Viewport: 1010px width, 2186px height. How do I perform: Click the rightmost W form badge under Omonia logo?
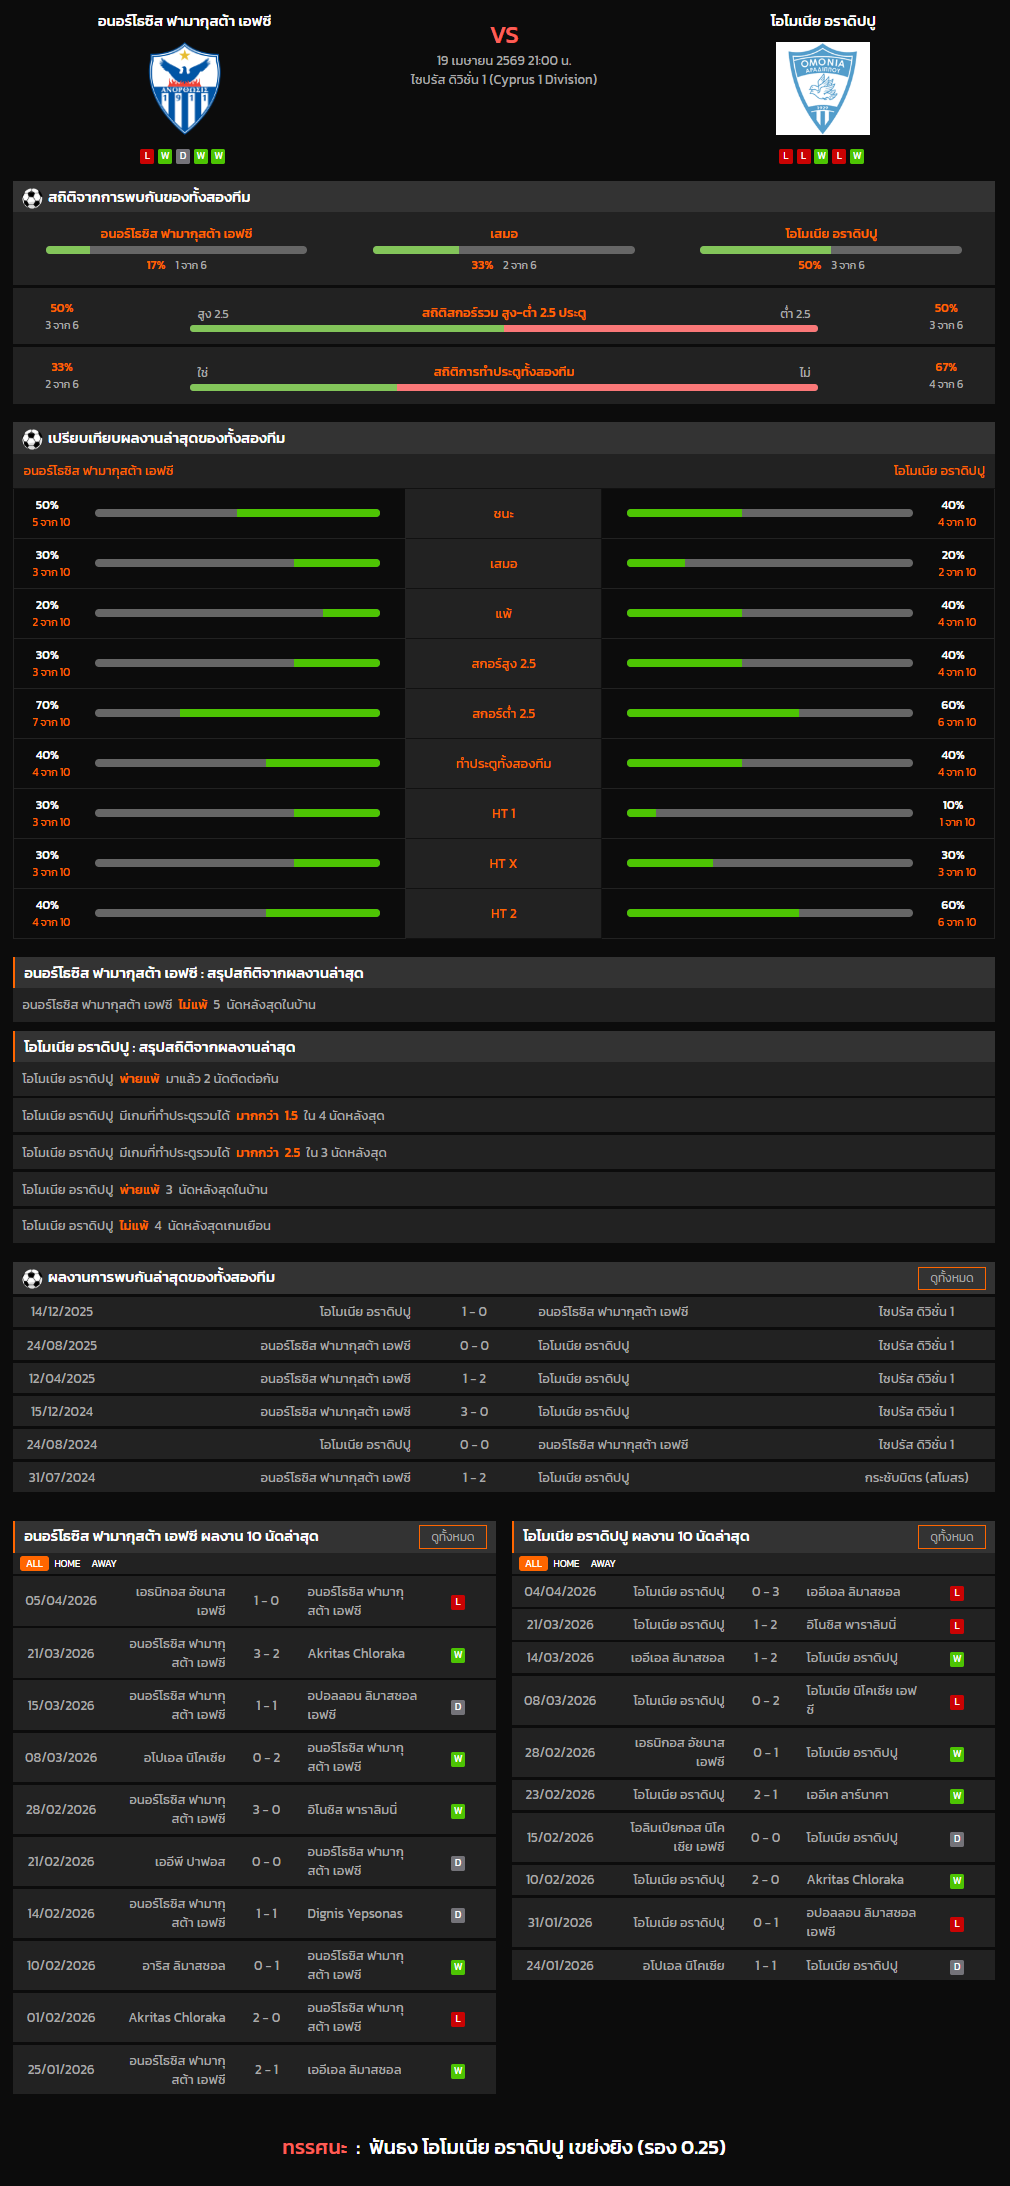(857, 156)
